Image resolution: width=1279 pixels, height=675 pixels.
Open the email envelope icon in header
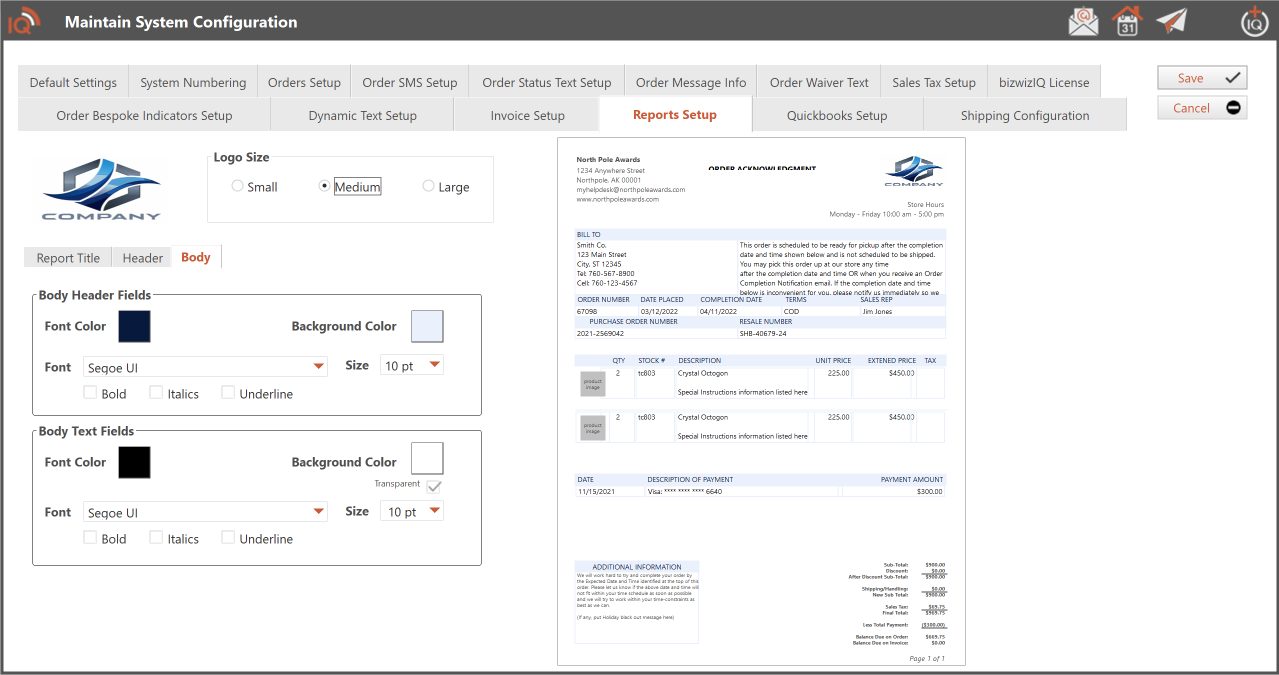(x=1083, y=21)
